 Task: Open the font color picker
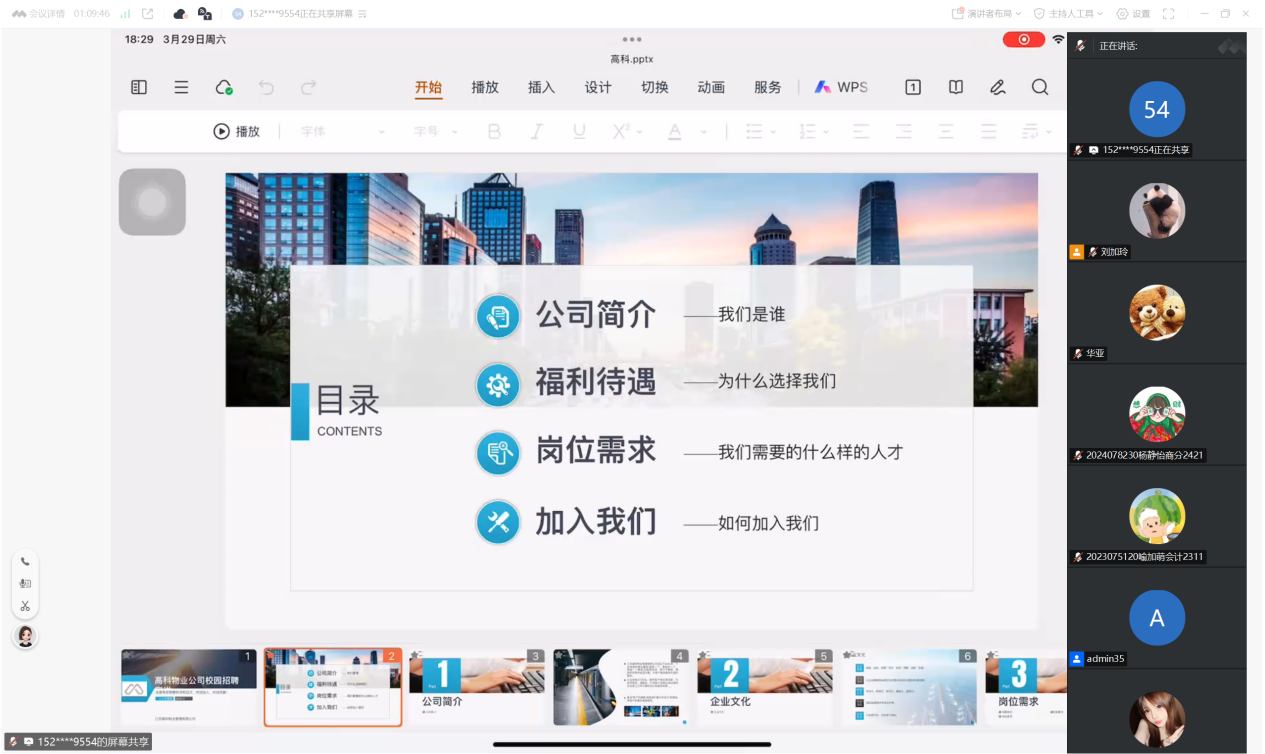coord(675,132)
